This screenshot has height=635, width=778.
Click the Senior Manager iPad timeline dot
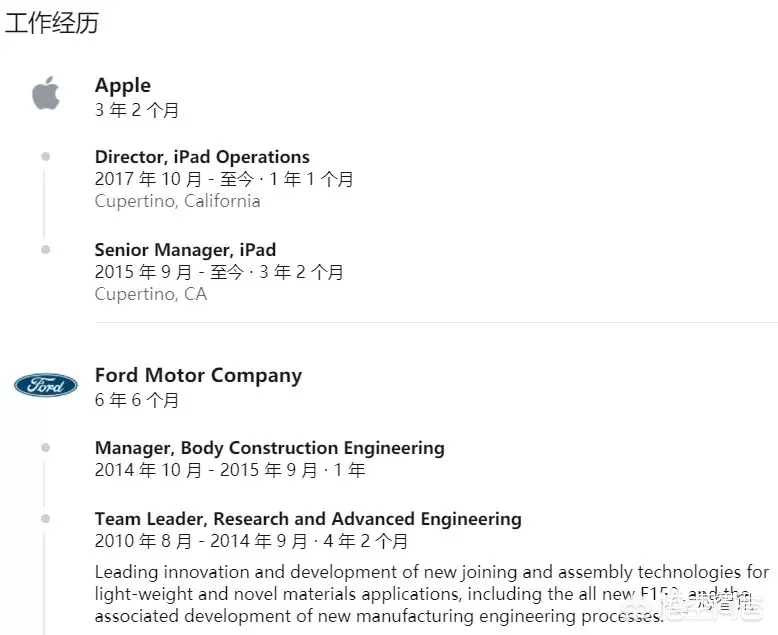[46, 250]
